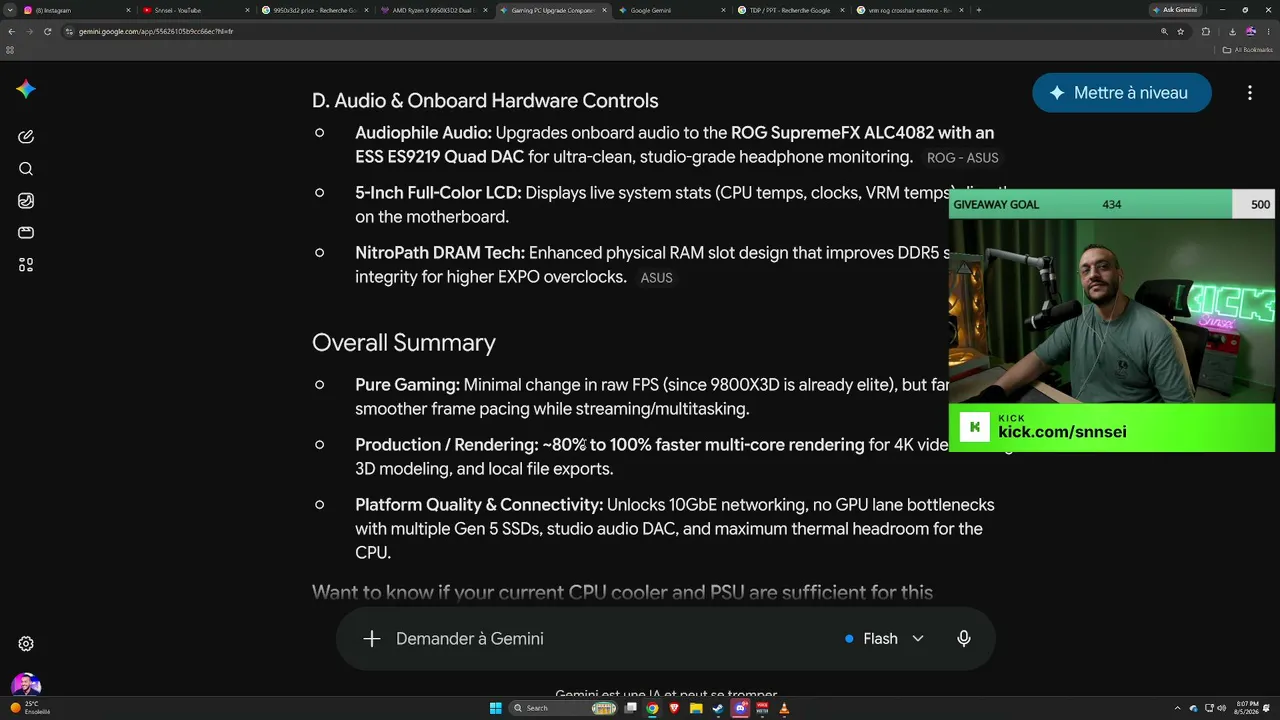Open VLC media player from taskbar
Viewport: 1280px width, 720px height.
[784, 708]
